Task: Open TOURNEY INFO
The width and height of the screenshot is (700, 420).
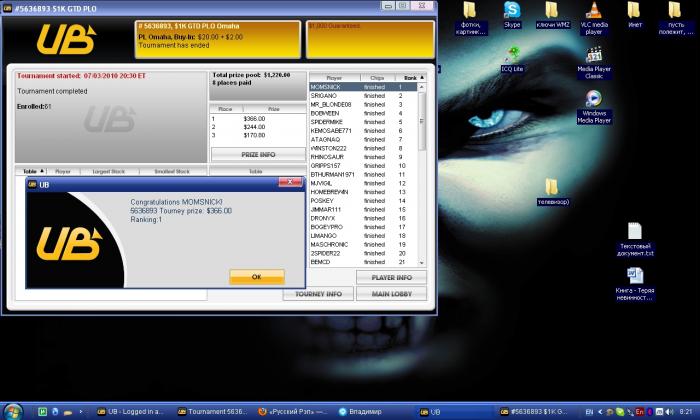Action: (318, 294)
